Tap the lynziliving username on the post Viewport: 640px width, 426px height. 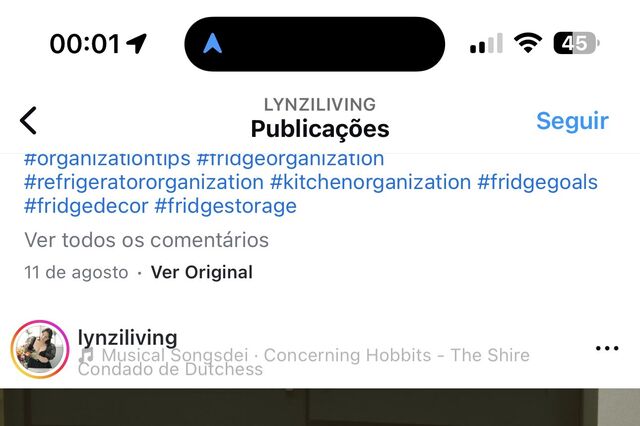pyautogui.click(x=128, y=337)
